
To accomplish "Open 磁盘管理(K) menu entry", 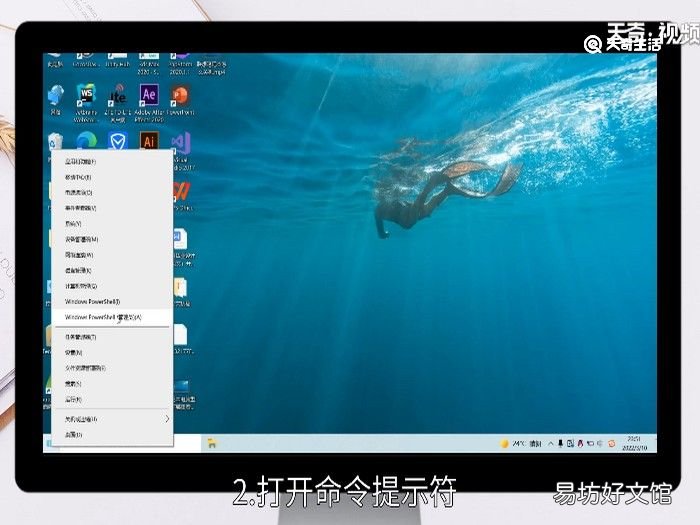I will [x=112, y=271].
